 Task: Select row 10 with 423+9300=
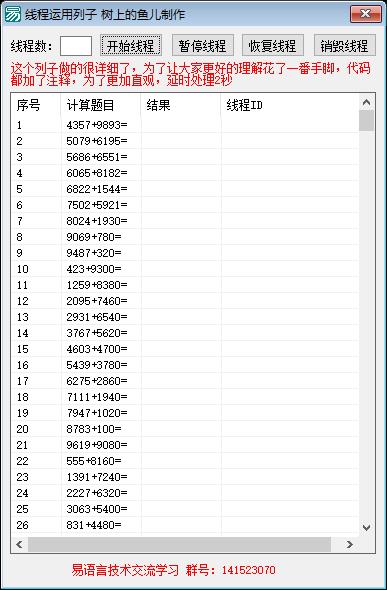[185, 269]
